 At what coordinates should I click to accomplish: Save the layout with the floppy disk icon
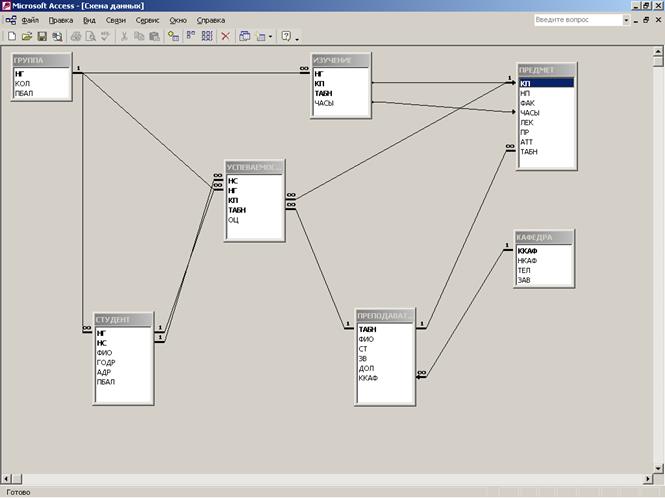(x=42, y=36)
